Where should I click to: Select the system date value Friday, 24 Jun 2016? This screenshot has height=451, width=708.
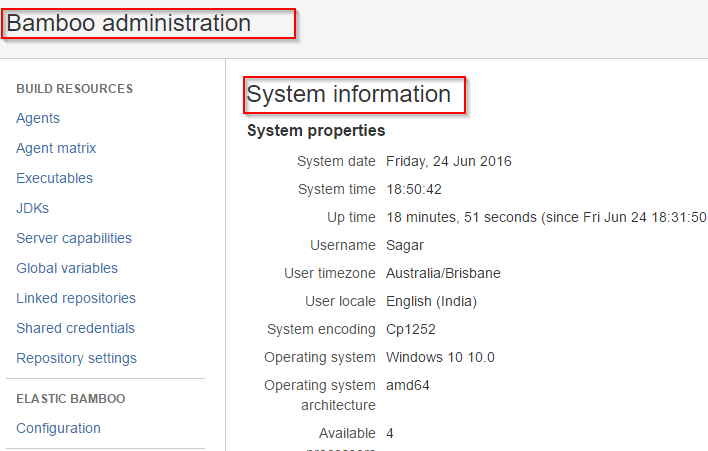449,162
